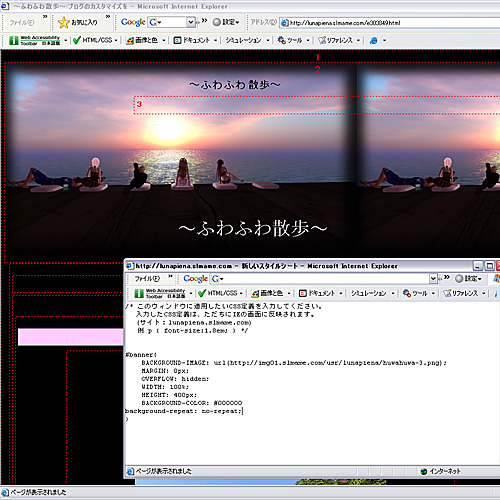
Task: Click end of background-repeat: no-repeat; line
Action: [242, 411]
